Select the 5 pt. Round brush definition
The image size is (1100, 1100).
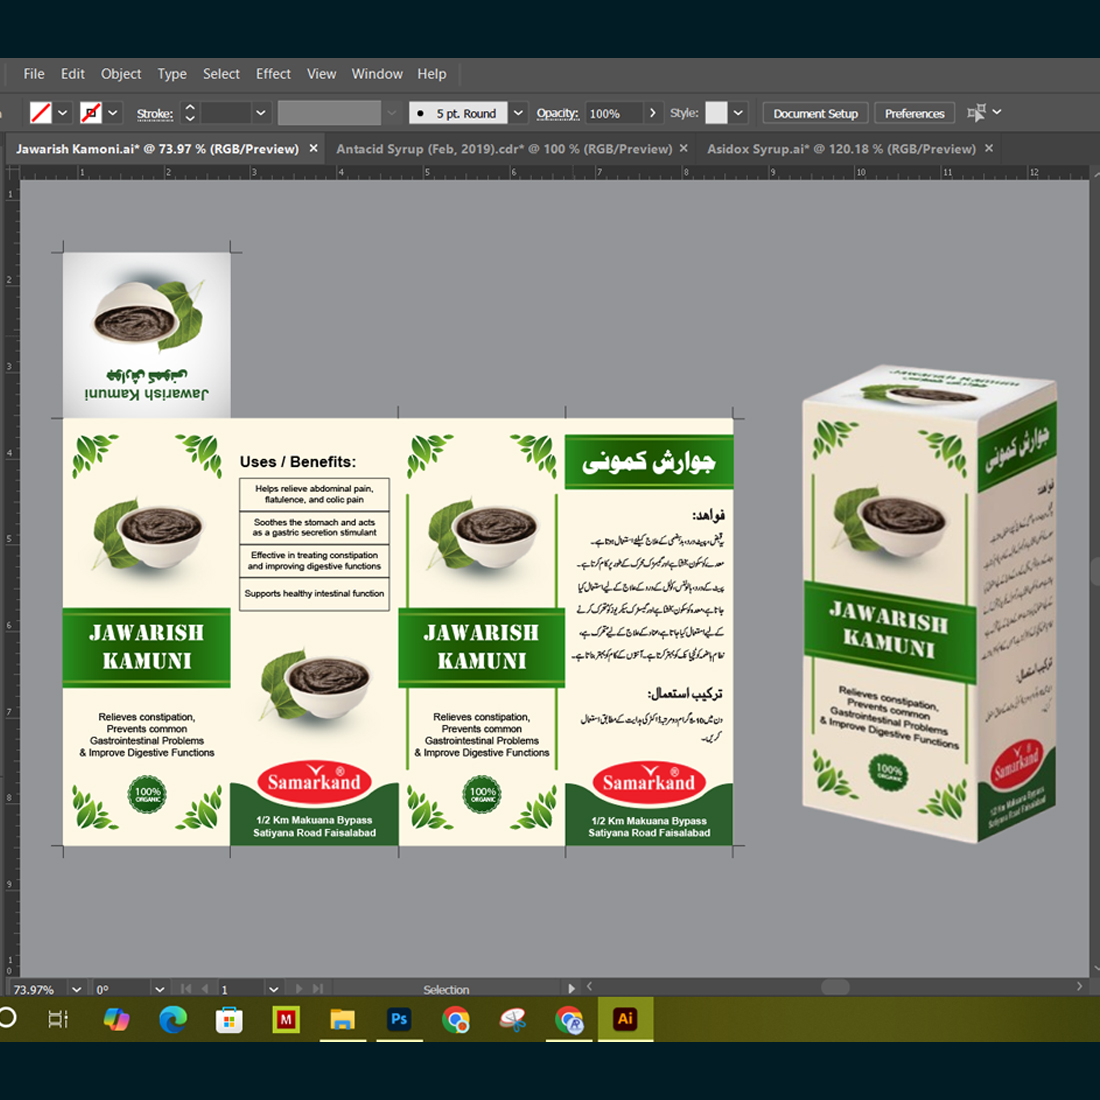[x=458, y=113]
